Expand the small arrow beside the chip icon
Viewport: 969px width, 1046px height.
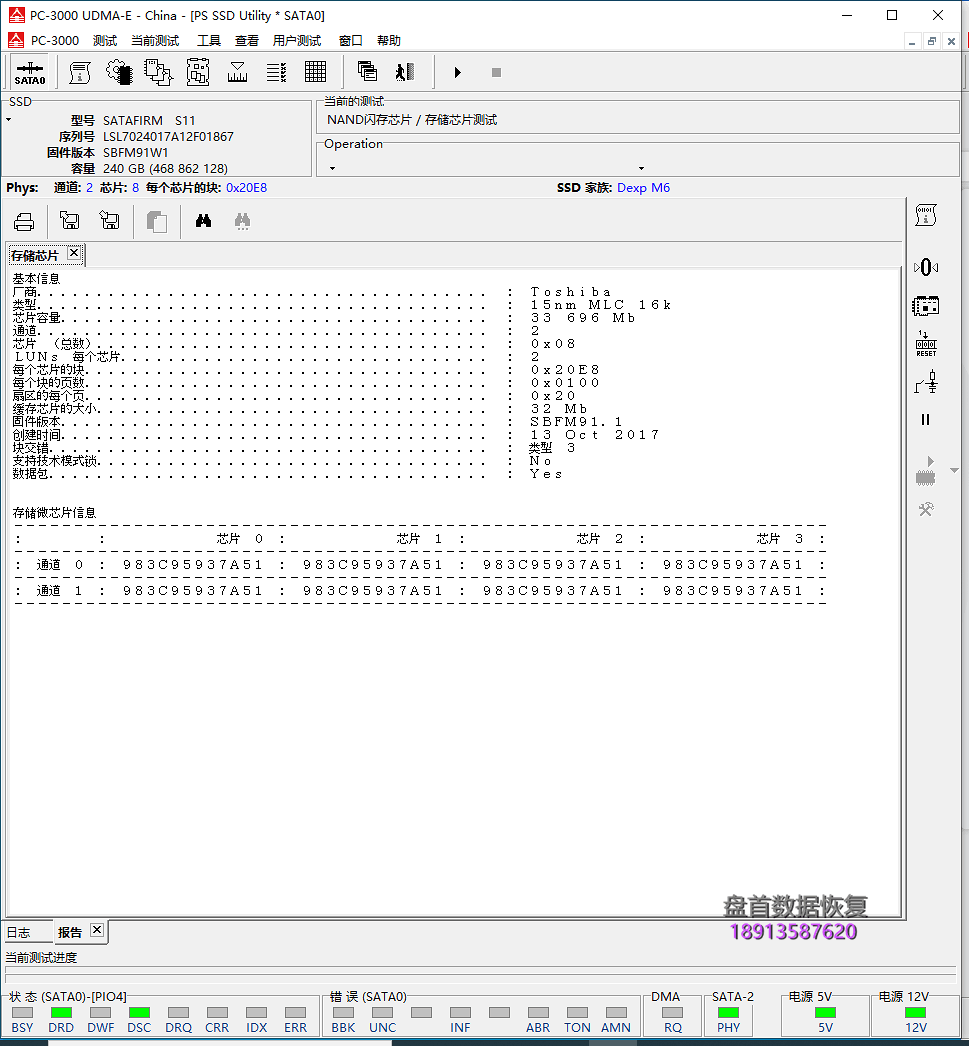[954, 470]
